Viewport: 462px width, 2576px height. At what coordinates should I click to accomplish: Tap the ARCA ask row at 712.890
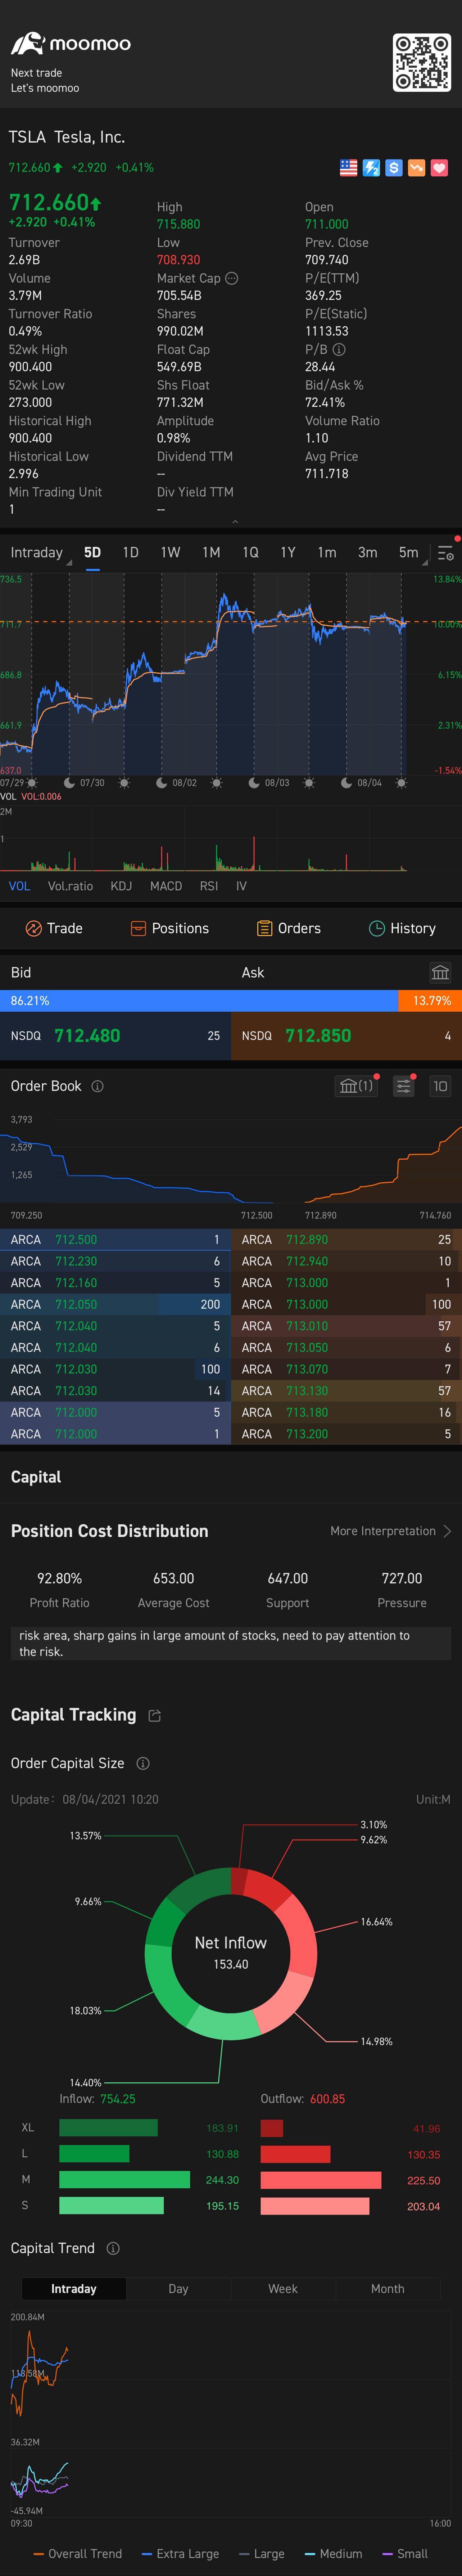346,1240
